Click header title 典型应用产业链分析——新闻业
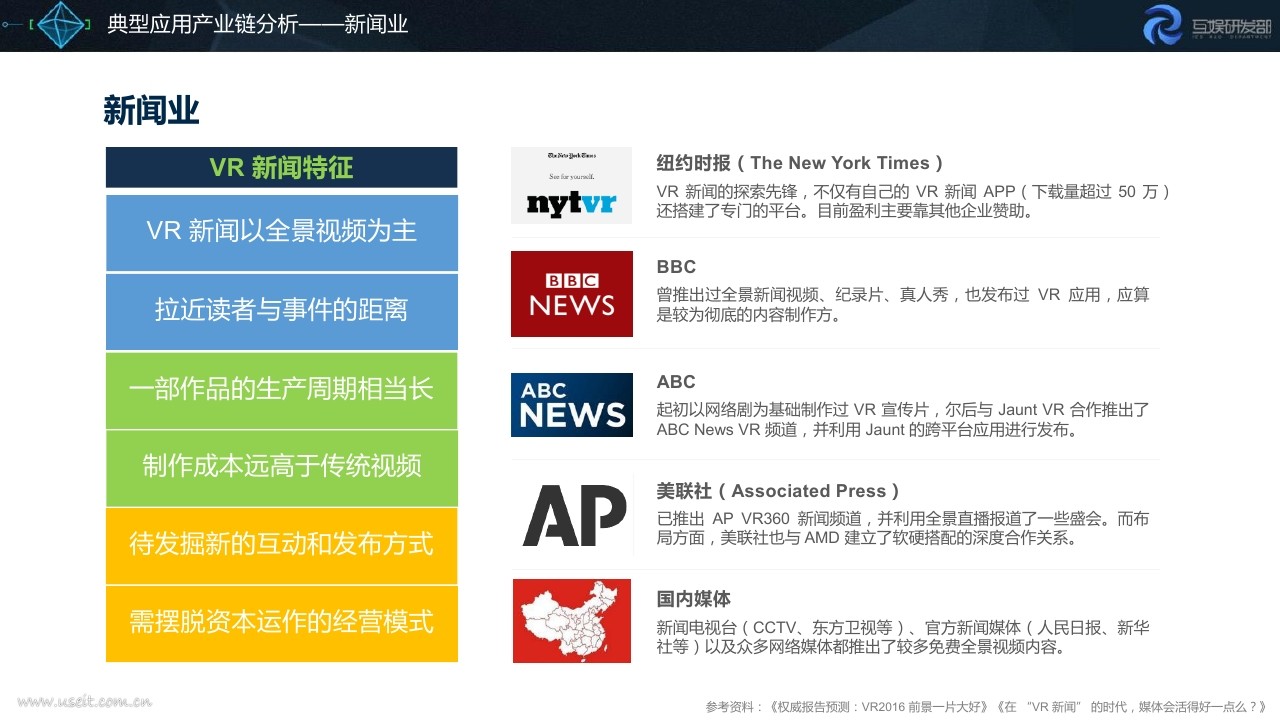Viewport: 1280px width, 720px height. click(x=257, y=24)
